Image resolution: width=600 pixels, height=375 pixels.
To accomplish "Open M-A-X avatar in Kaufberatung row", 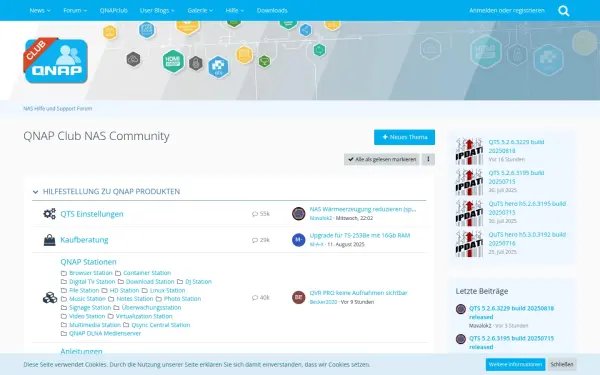I will pos(298,240).
